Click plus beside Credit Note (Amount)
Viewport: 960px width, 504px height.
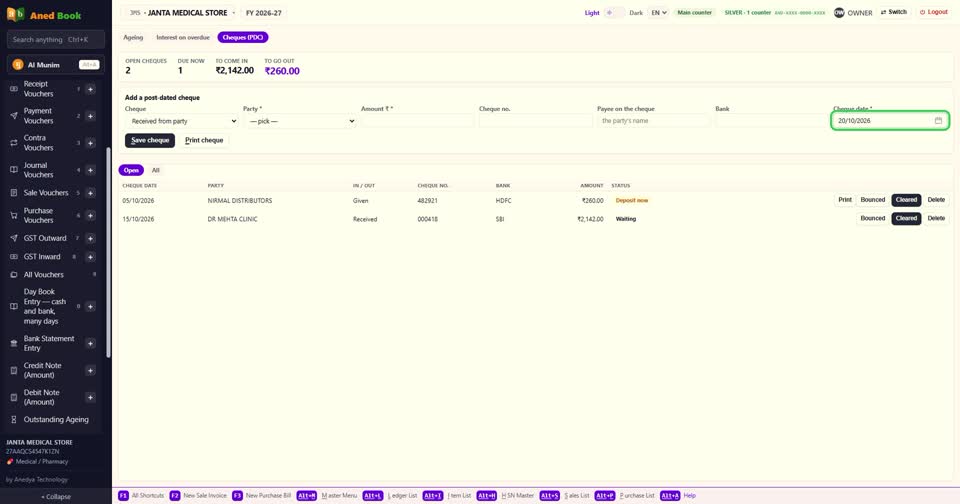pos(91,370)
